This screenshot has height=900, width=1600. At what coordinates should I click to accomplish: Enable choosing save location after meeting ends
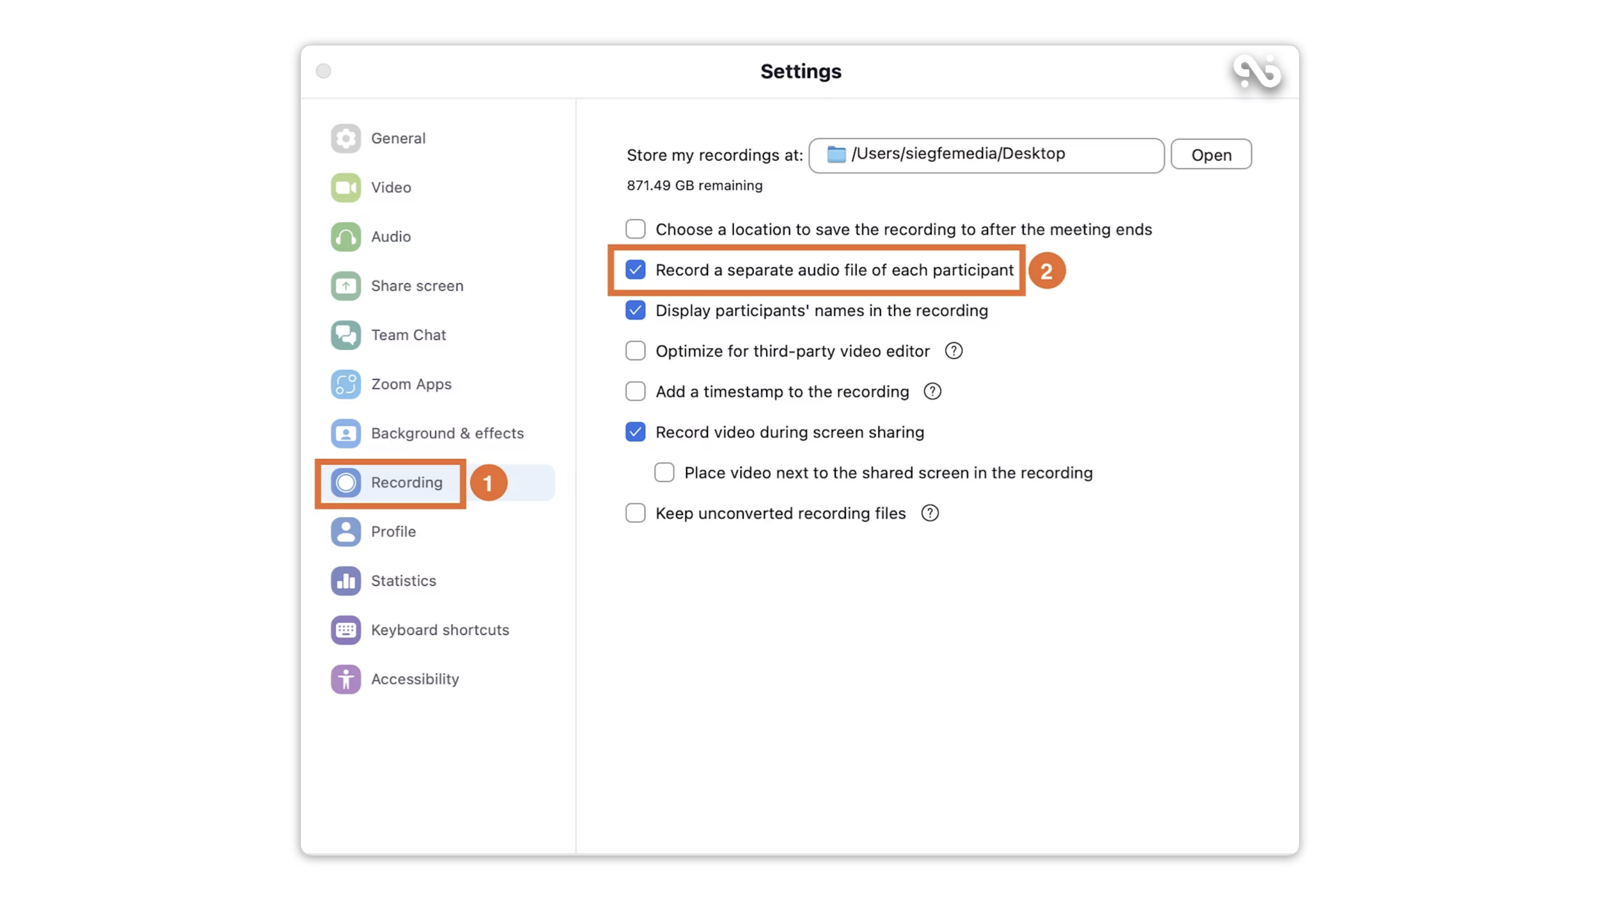pos(636,229)
